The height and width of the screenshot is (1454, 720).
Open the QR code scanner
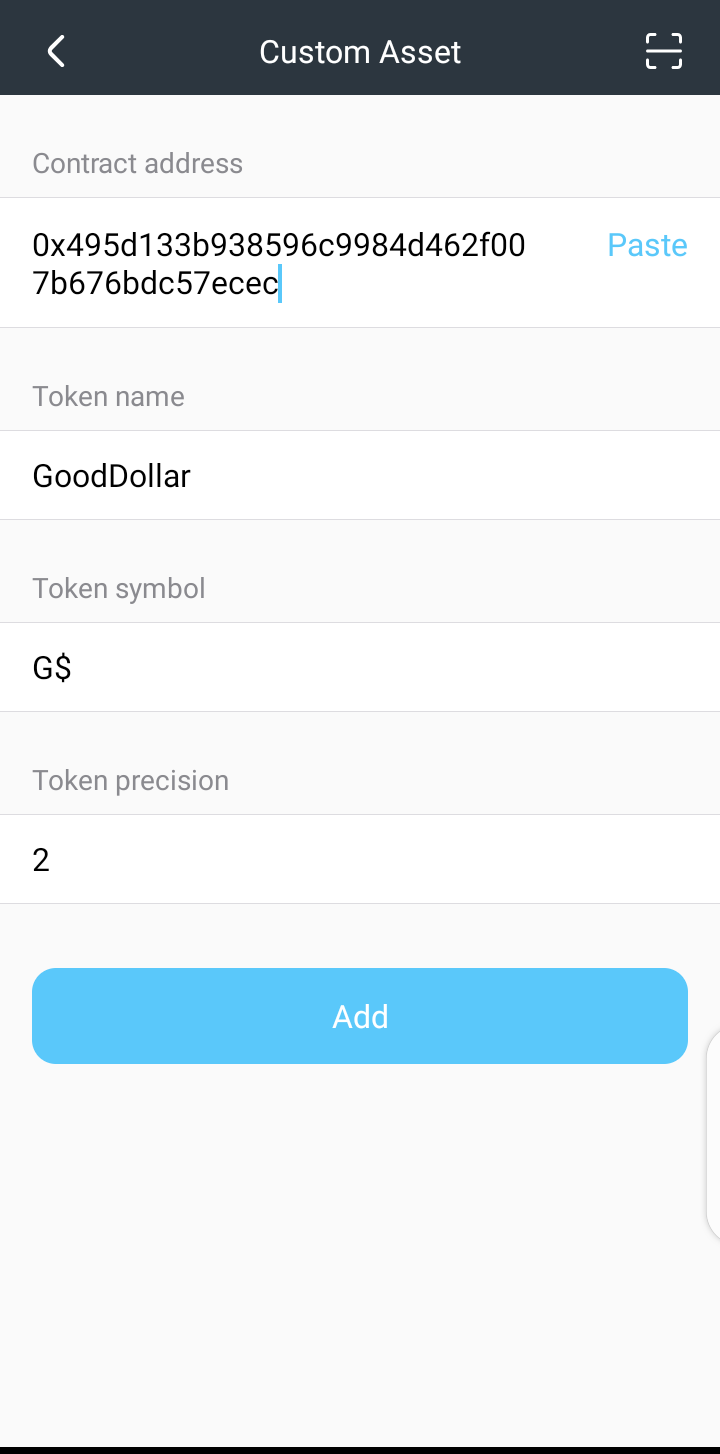click(x=663, y=51)
